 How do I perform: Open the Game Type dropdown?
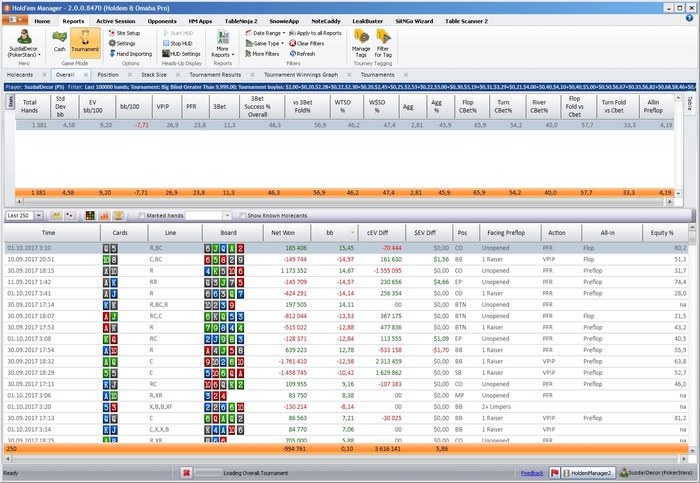pyautogui.click(x=264, y=43)
